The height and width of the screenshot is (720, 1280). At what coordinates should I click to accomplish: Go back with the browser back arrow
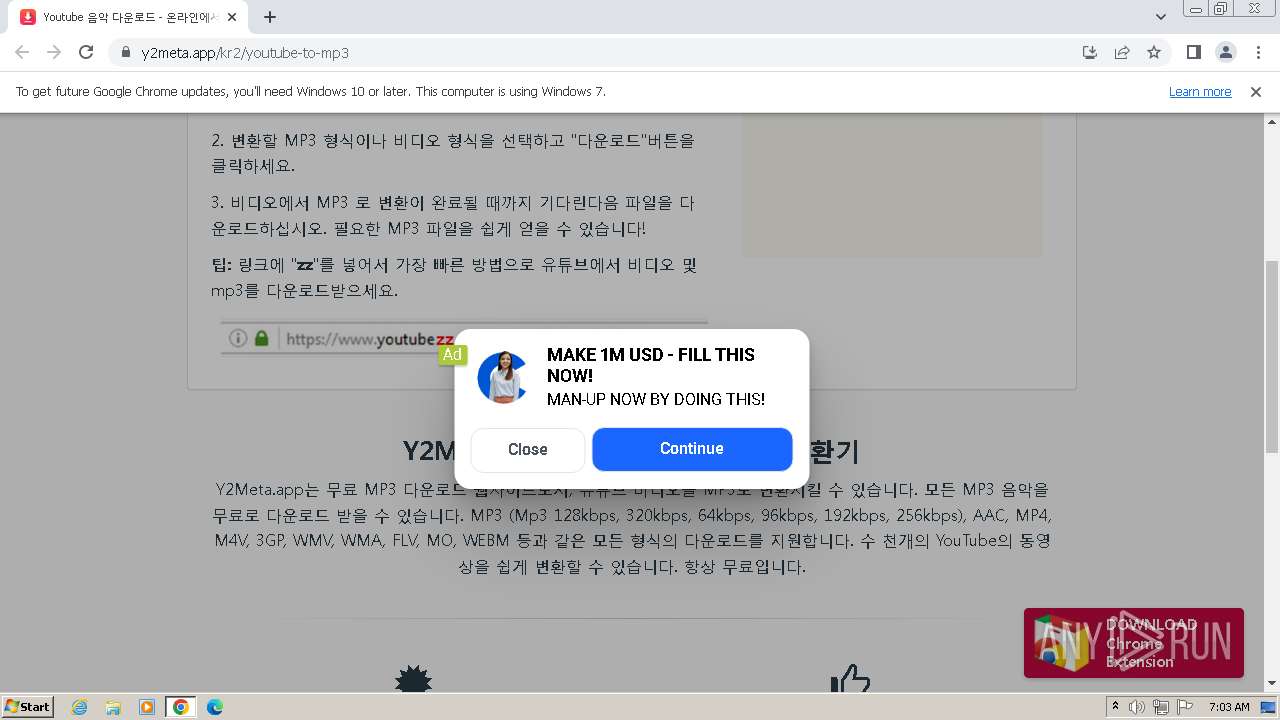[x=22, y=52]
